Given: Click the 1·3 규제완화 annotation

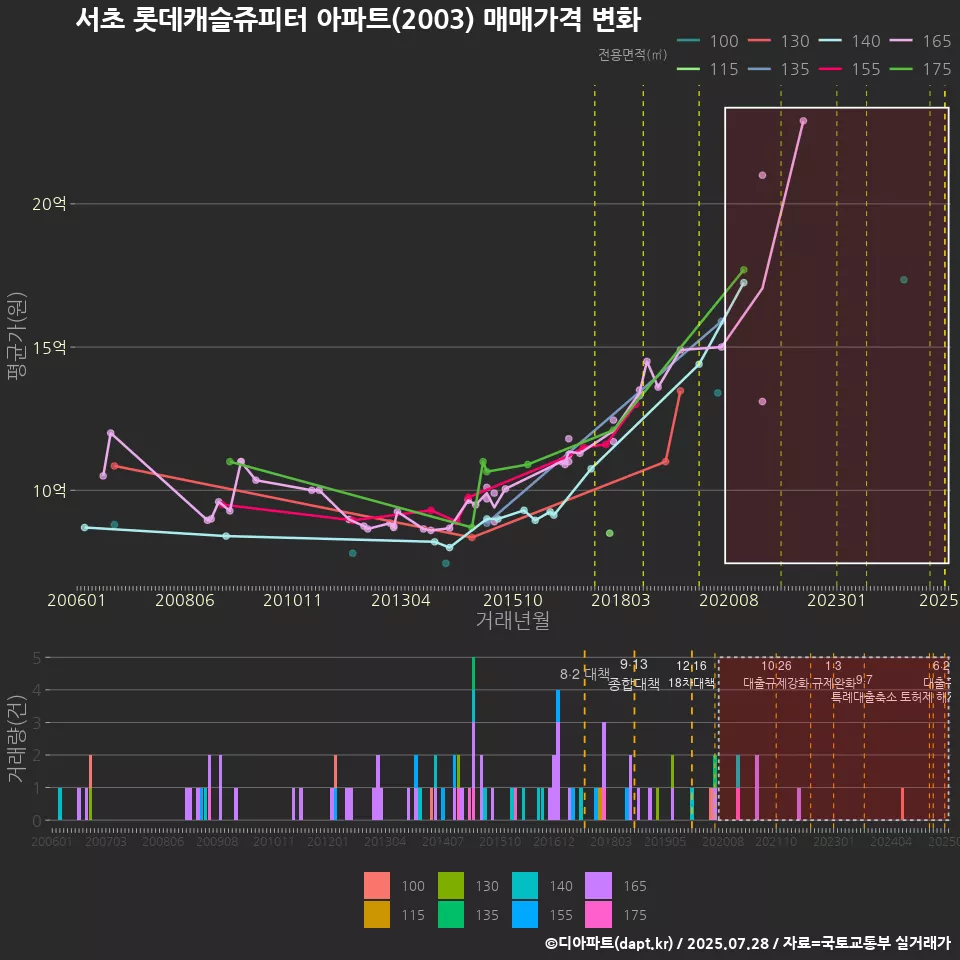Looking at the screenshot, I should (x=833, y=674).
